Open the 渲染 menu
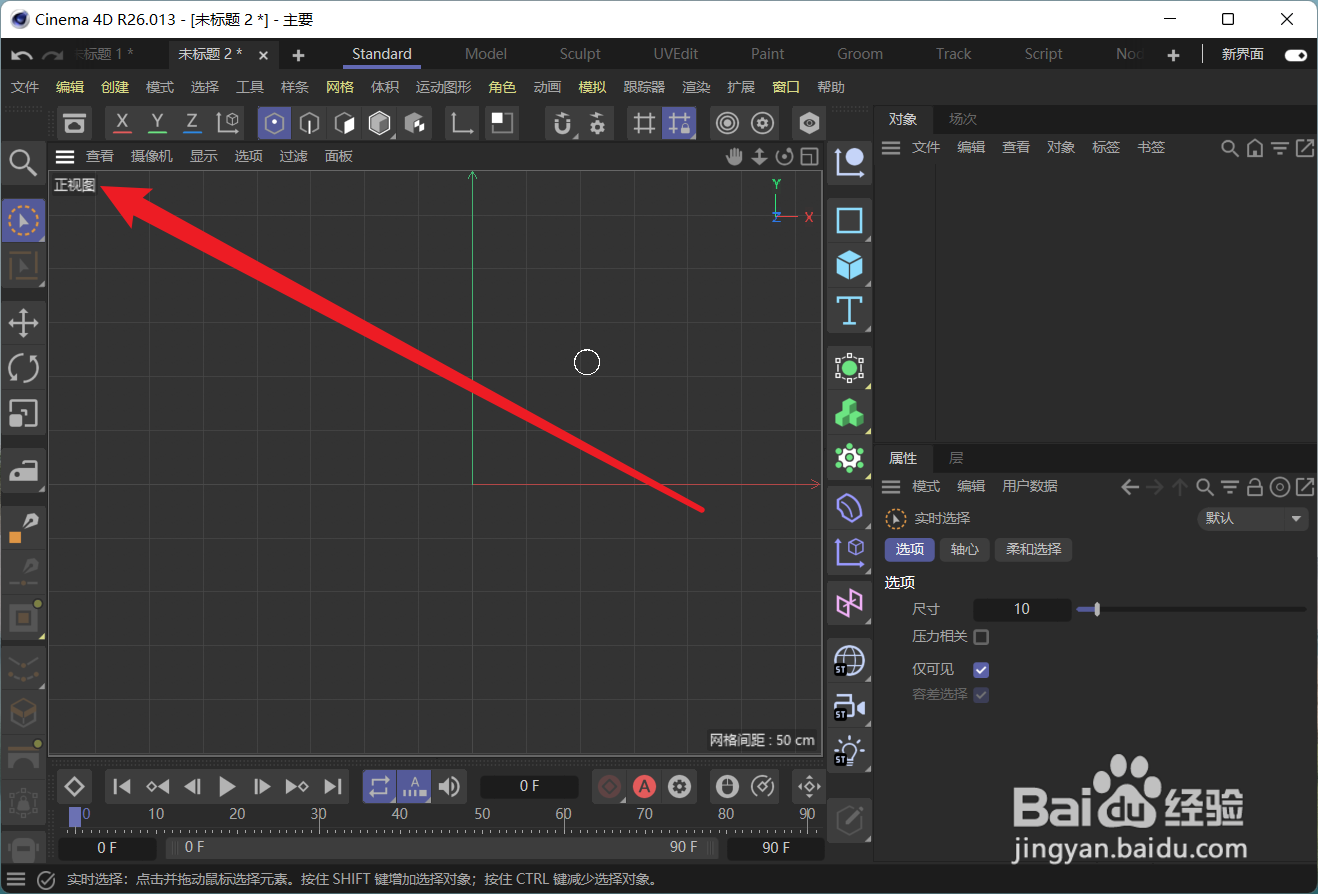 point(695,87)
